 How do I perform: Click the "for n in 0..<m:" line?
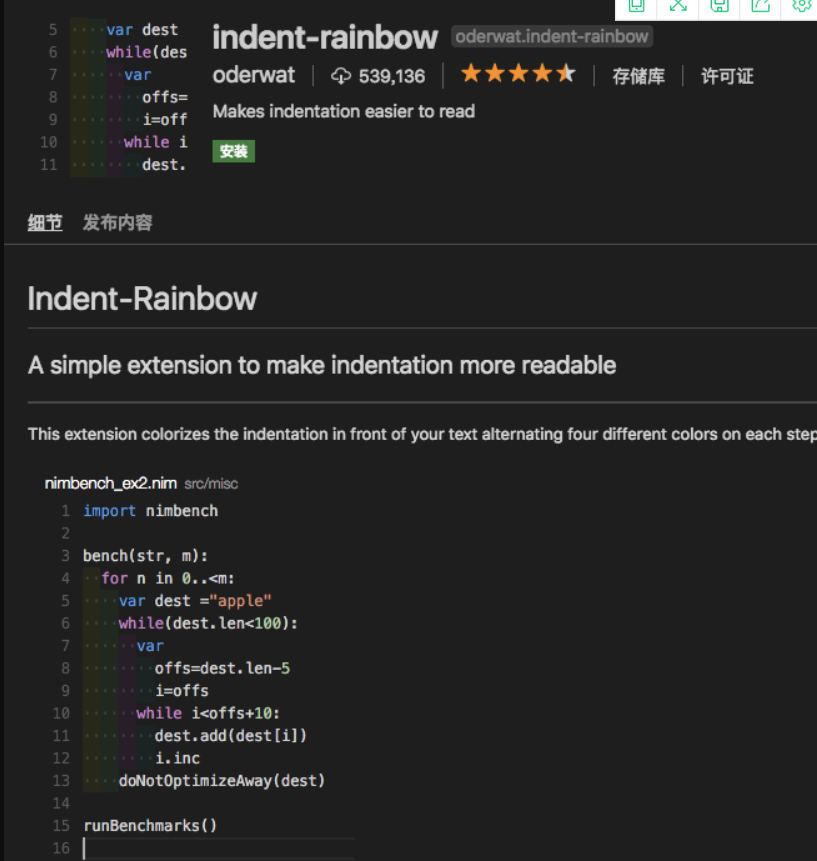point(168,578)
